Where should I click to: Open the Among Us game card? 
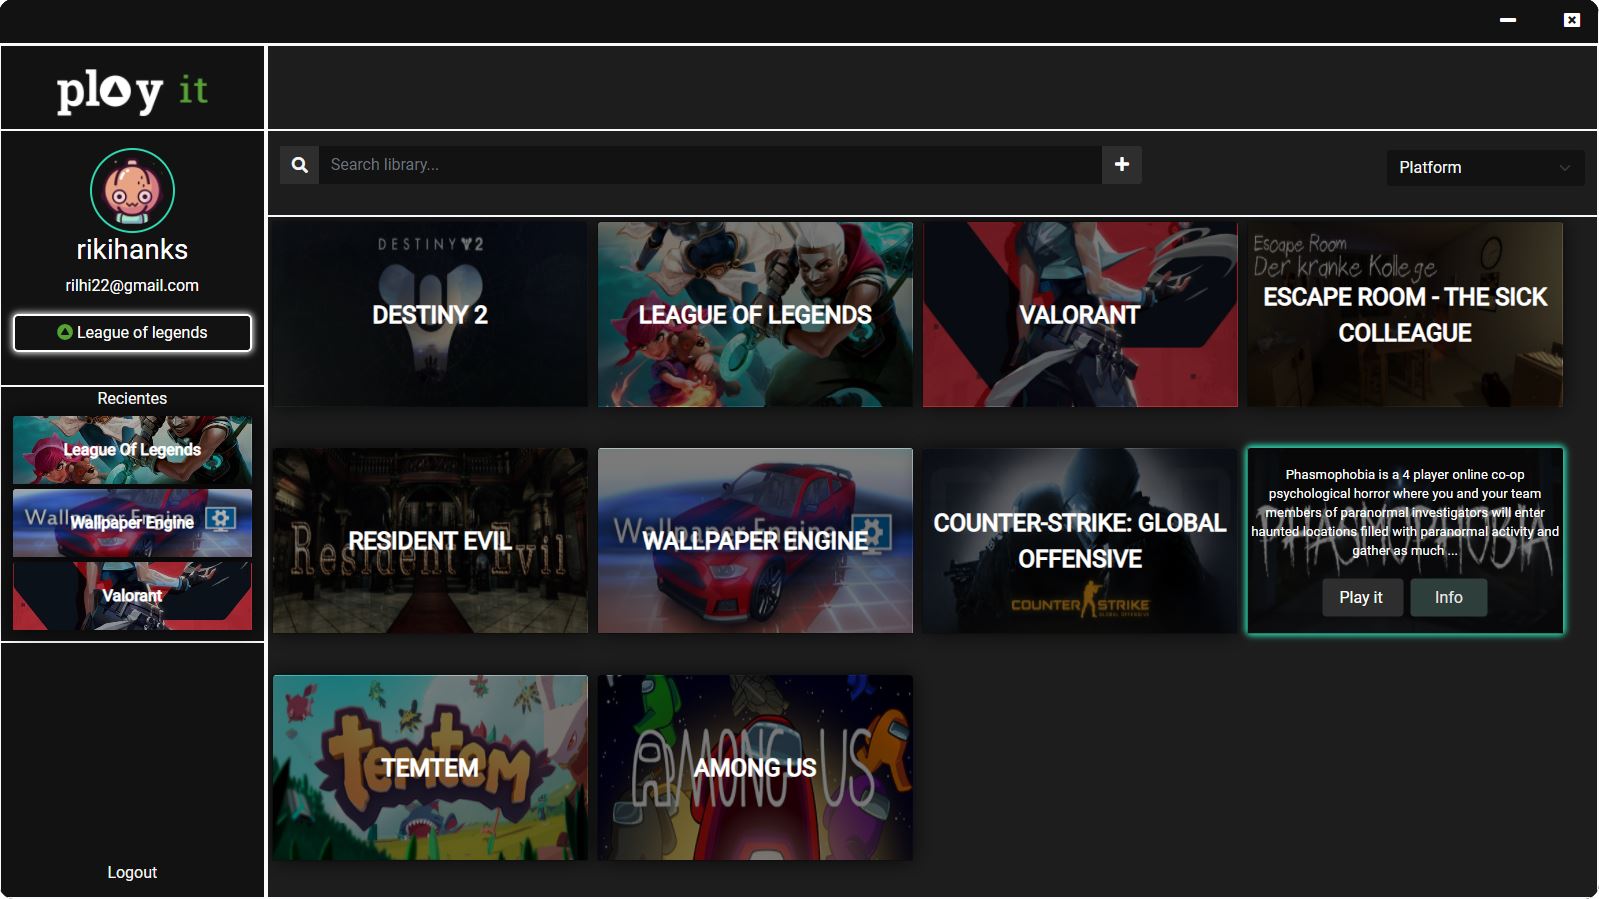[x=755, y=768]
